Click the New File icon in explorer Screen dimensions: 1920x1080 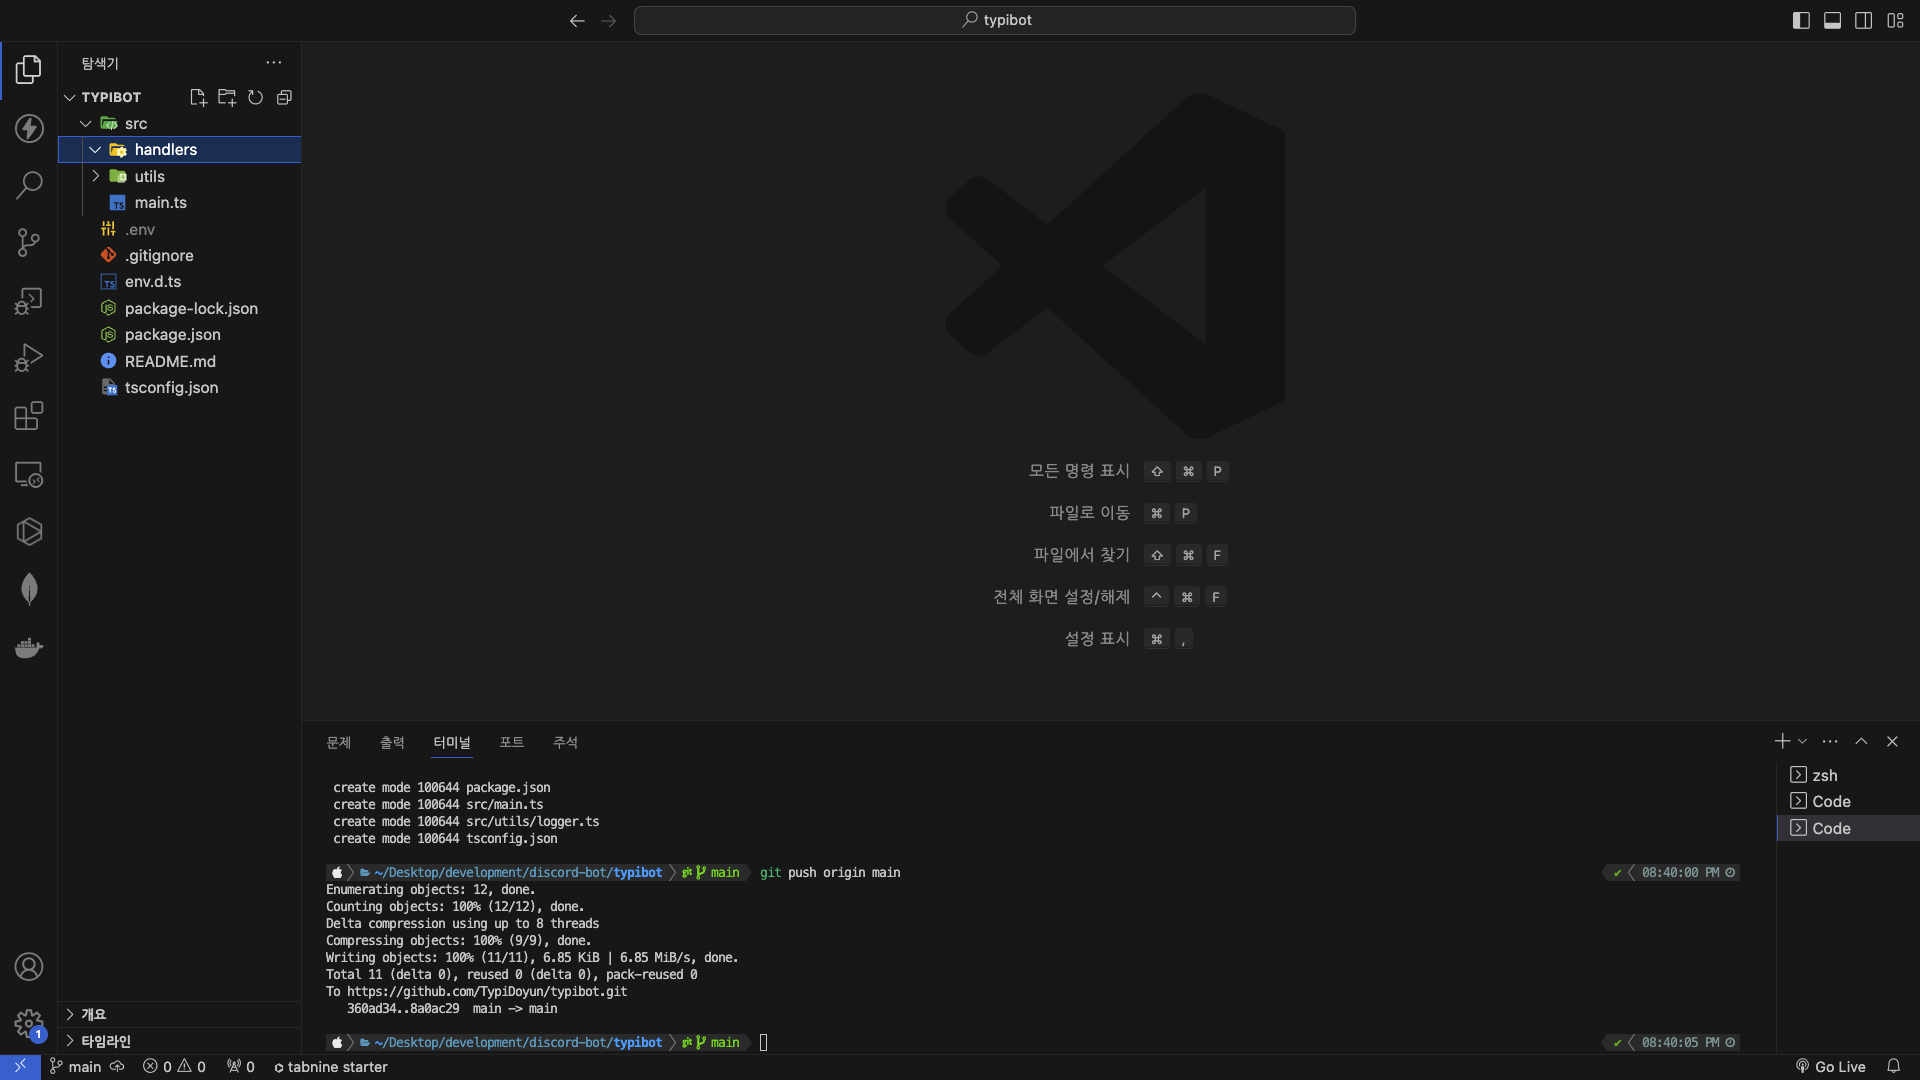coord(198,97)
